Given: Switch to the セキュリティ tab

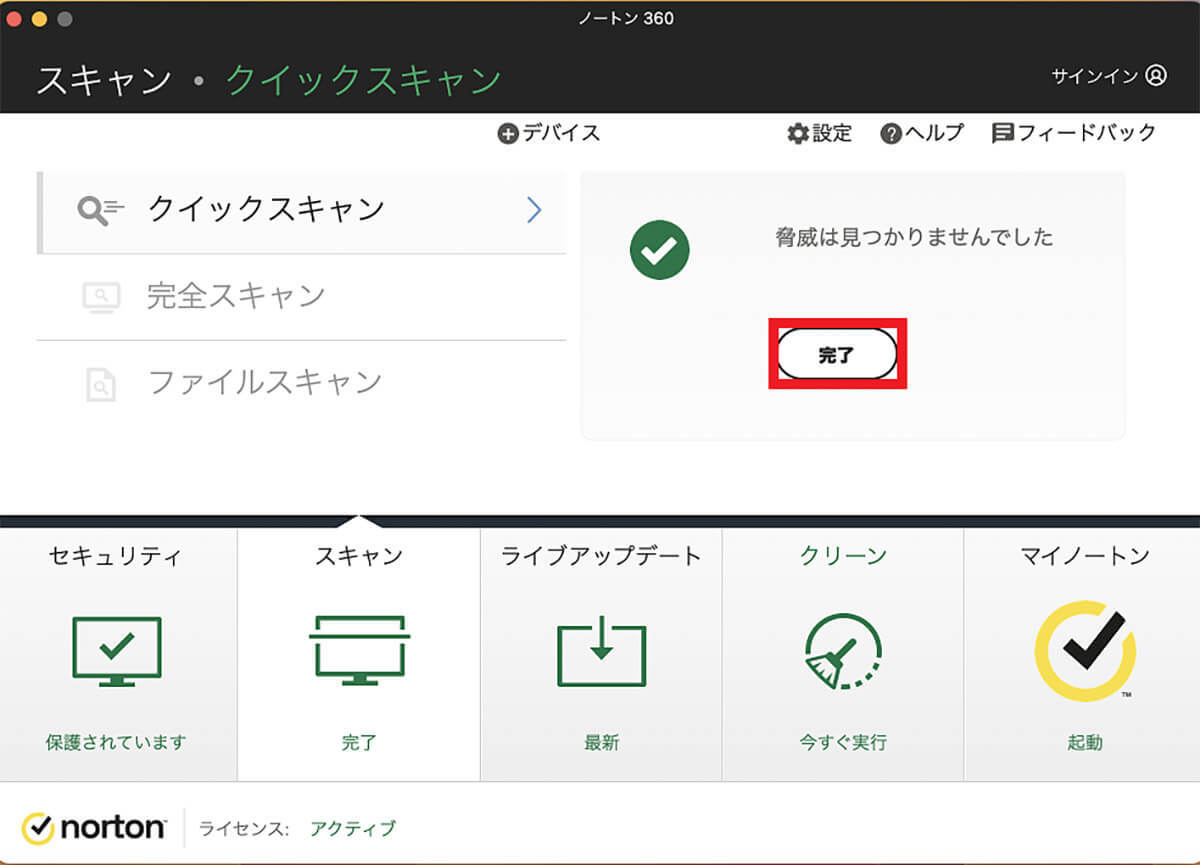Looking at the screenshot, I should pos(118,655).
